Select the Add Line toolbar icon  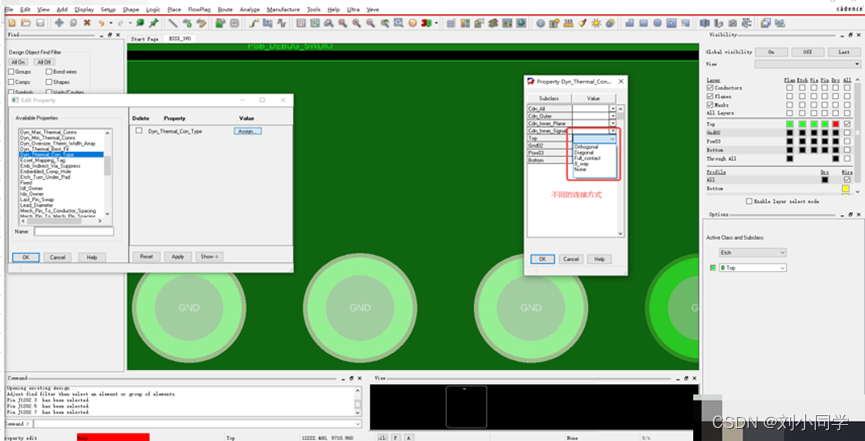(x=173, y=23)
